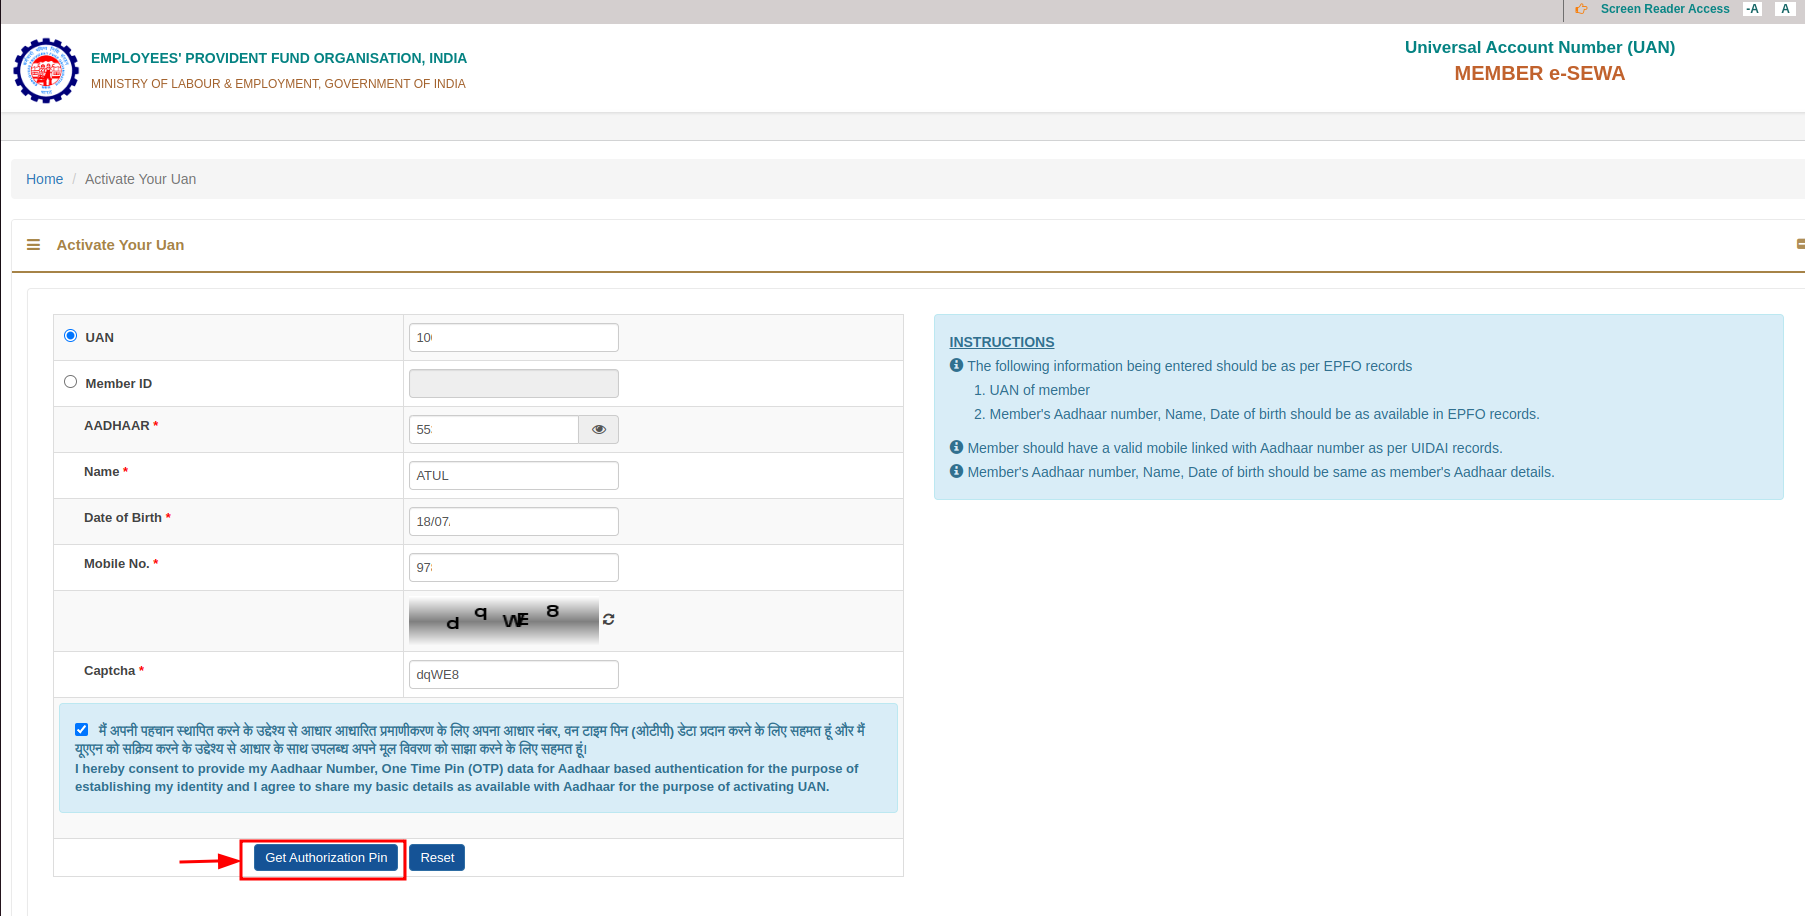
Task: Click the 'Mobile No.' label
Action: (x=117, y=564)
